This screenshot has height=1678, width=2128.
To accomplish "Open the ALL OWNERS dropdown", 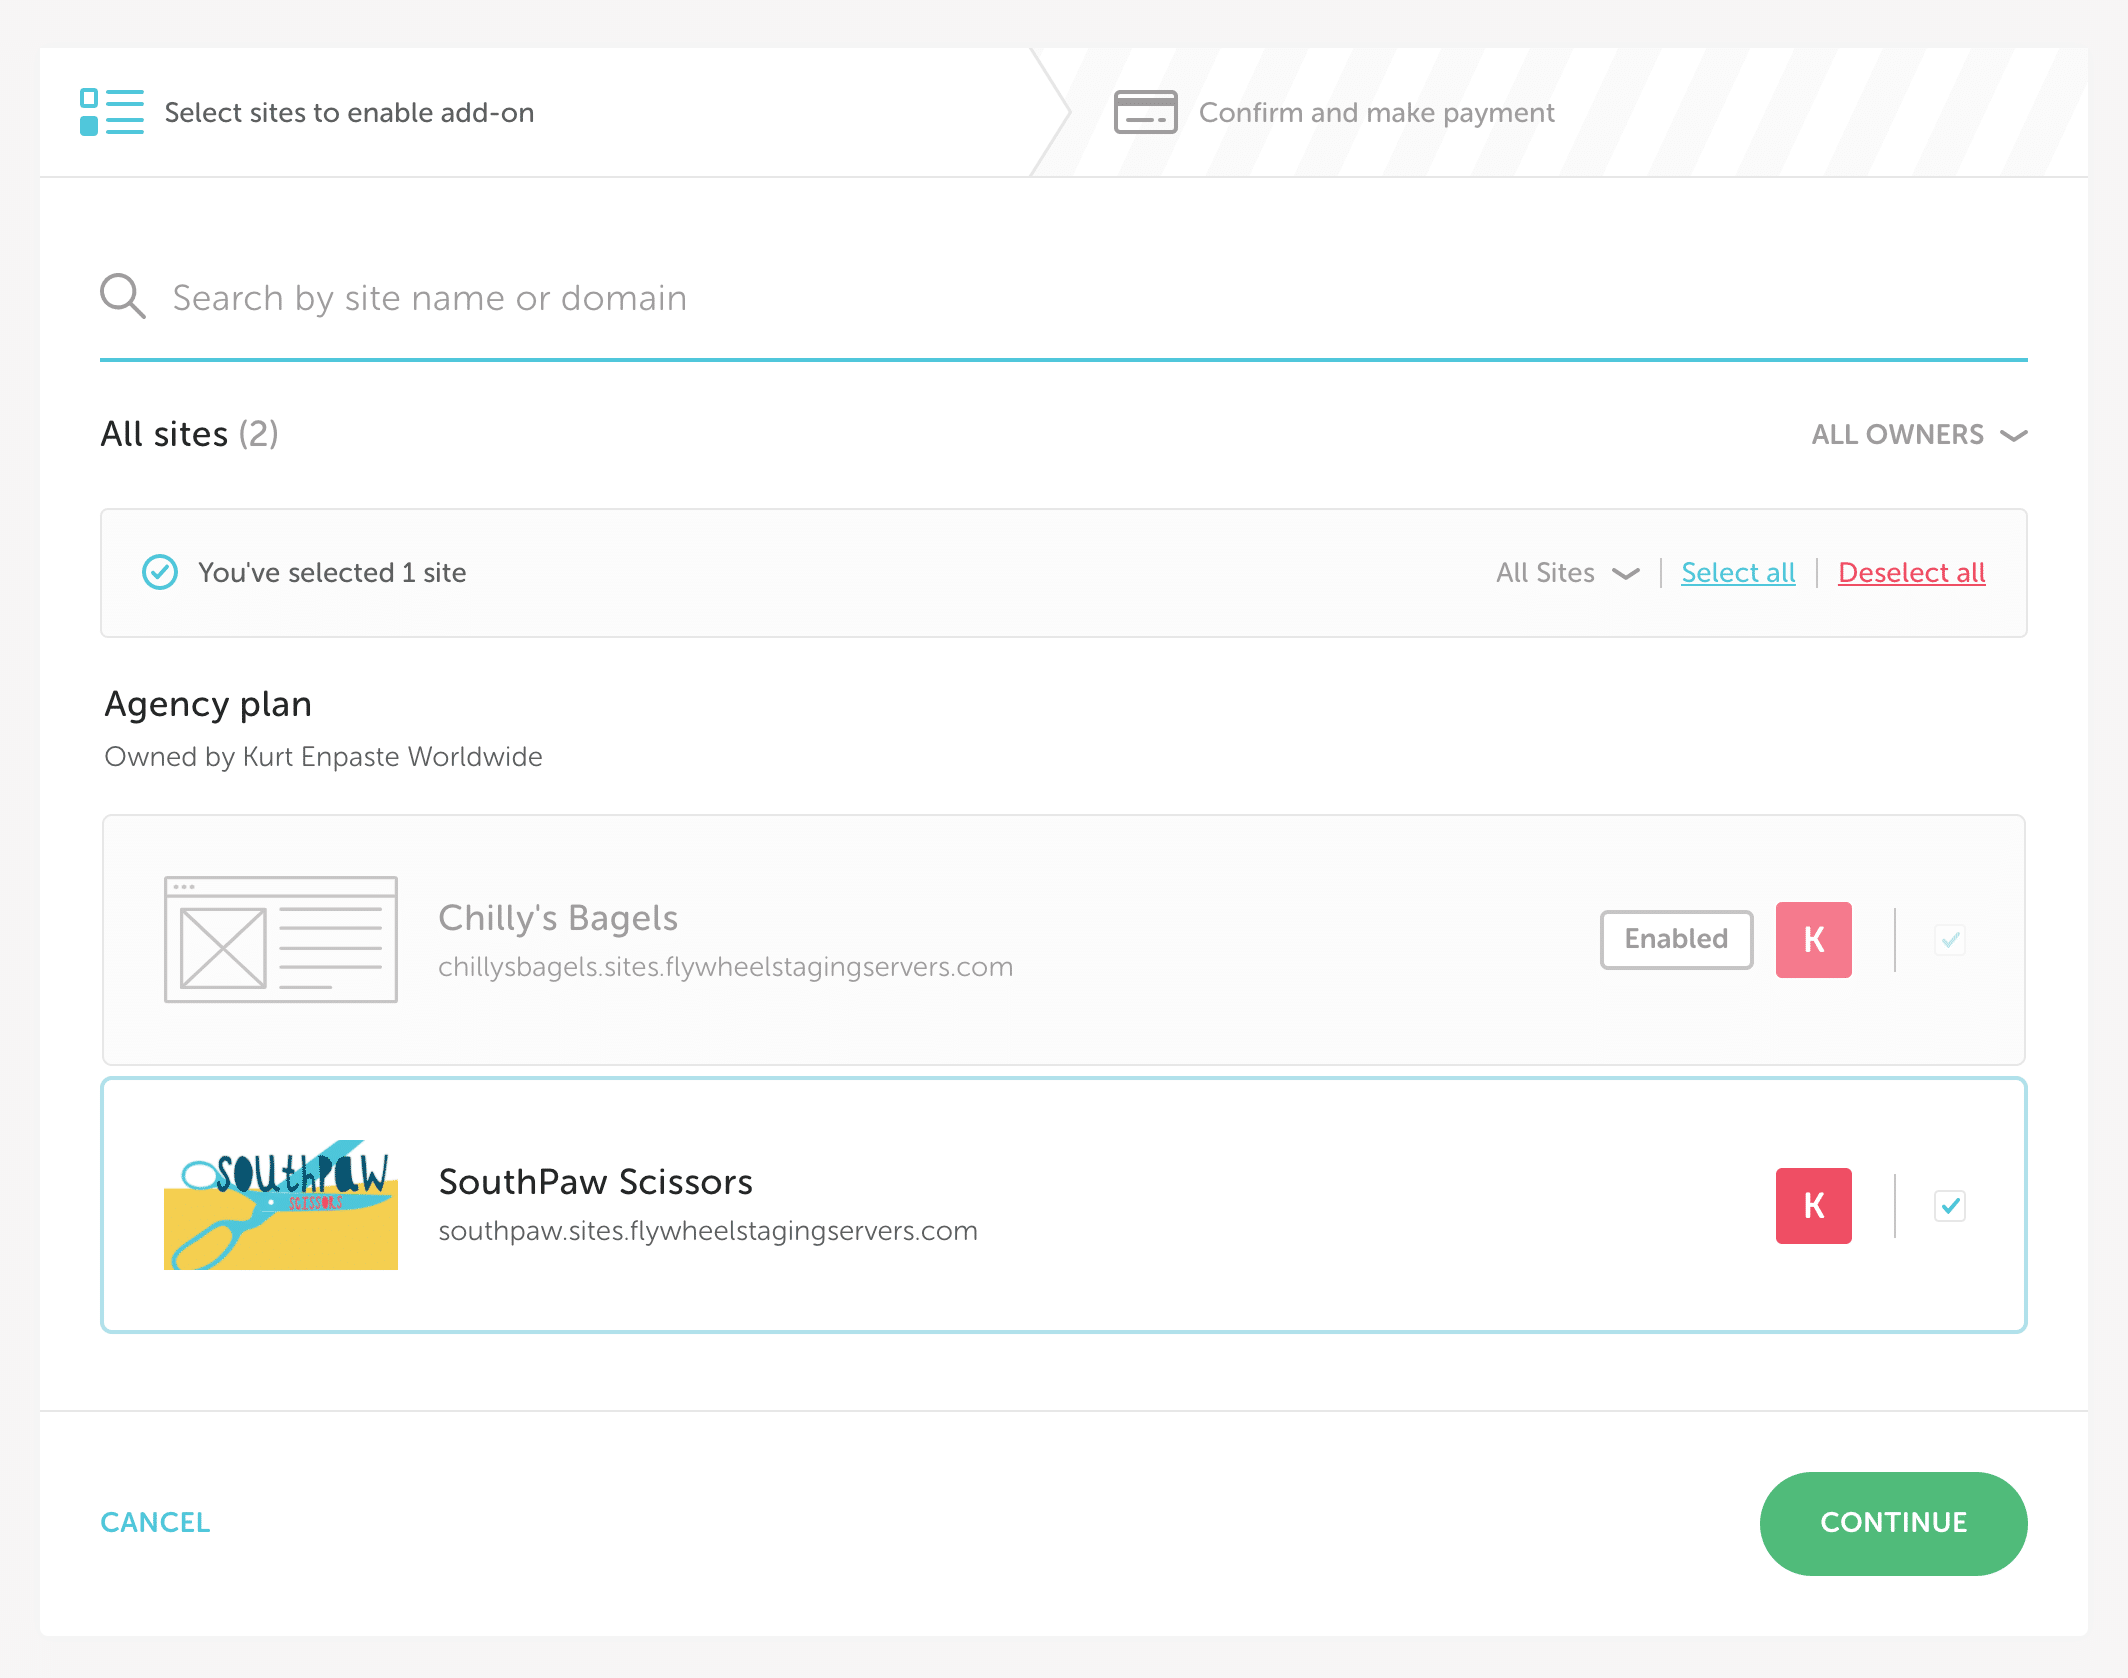I will tap(1897, 434).
